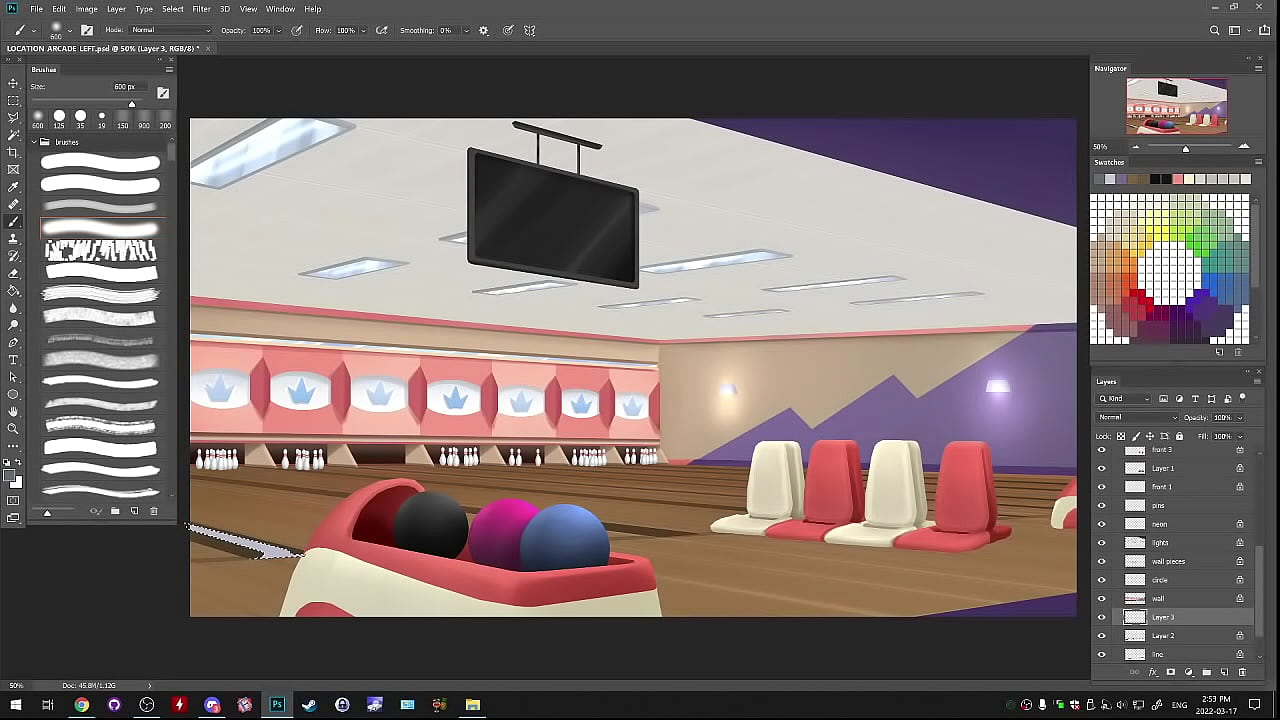Collapse the brushes folder group

pos(34,142)
